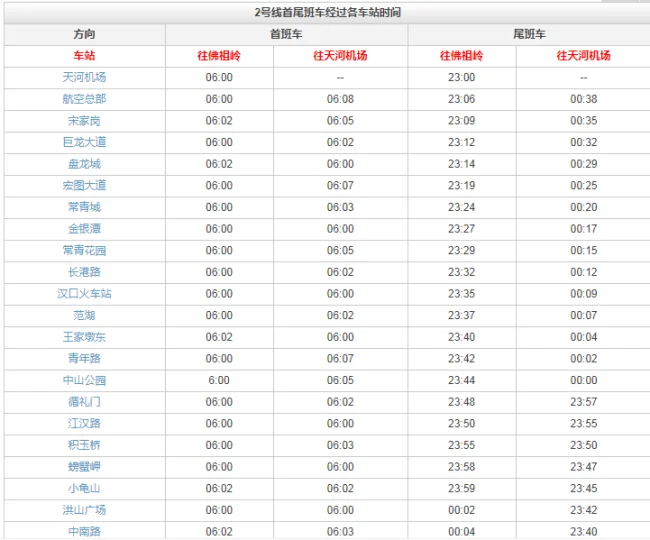The image size is (650, 540).
Task: Open the 巨龙大道 station link
Action: (84, 142)
